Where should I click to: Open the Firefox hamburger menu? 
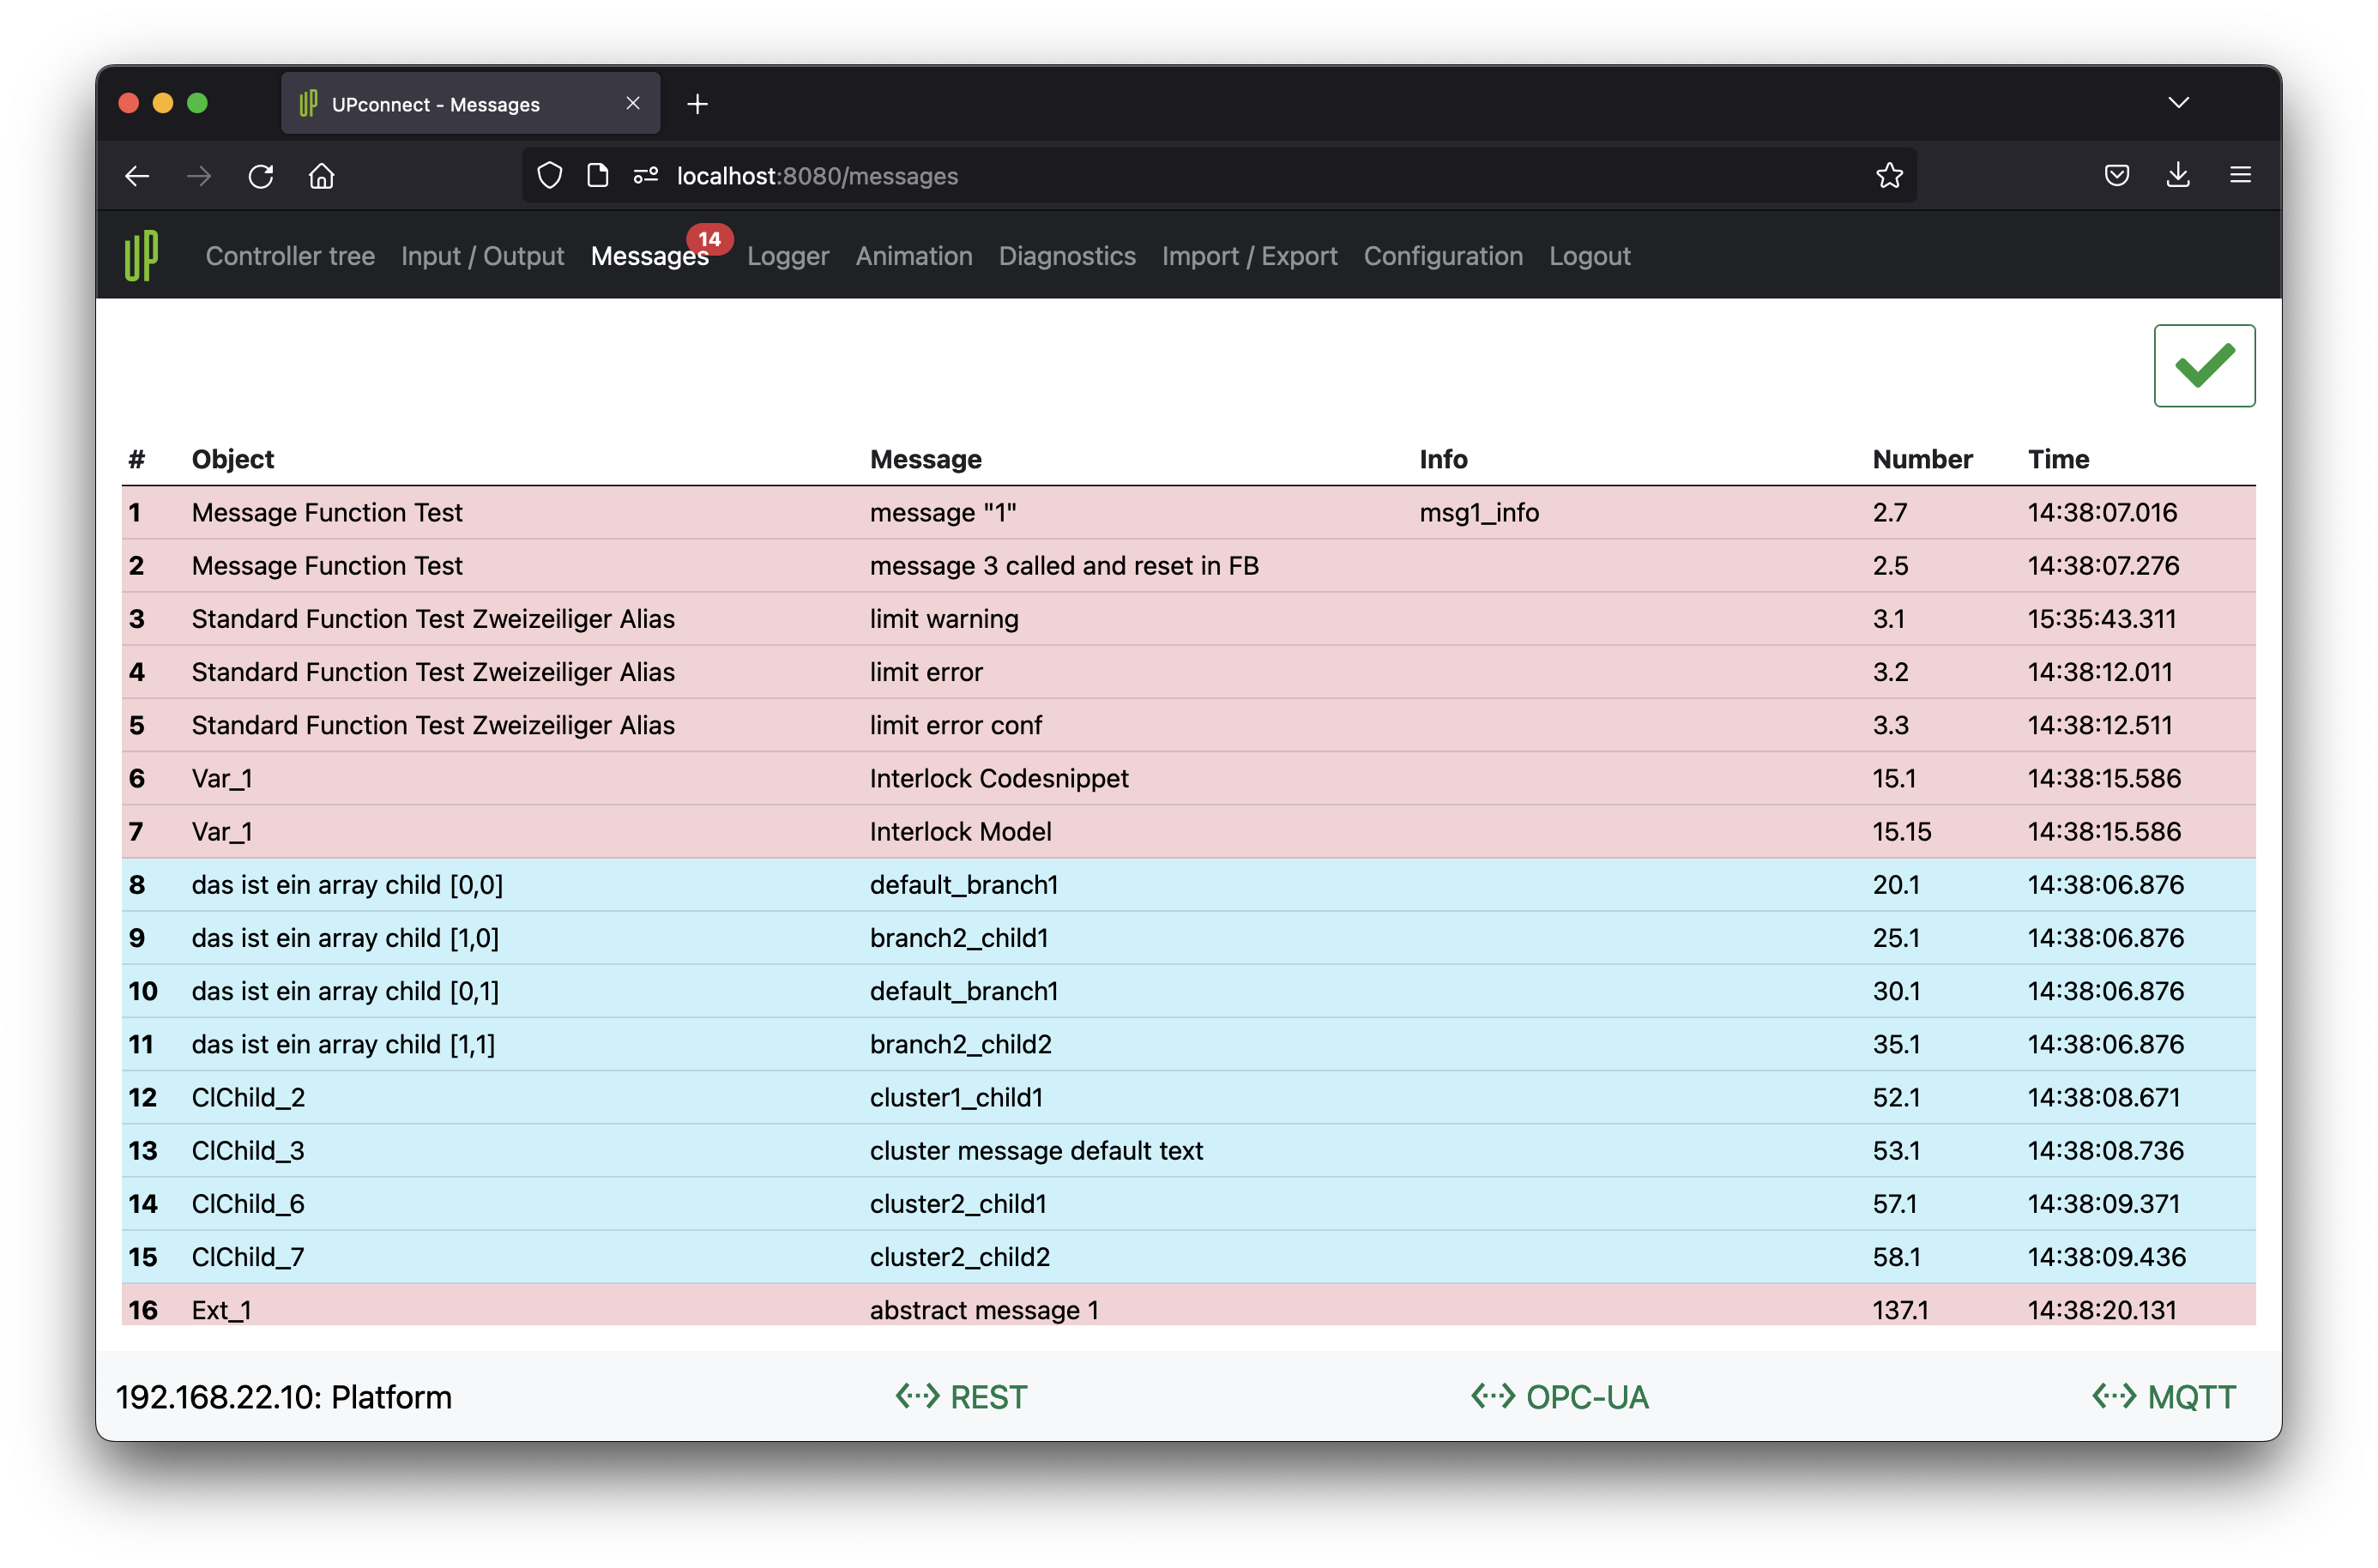click(2240, 176)
